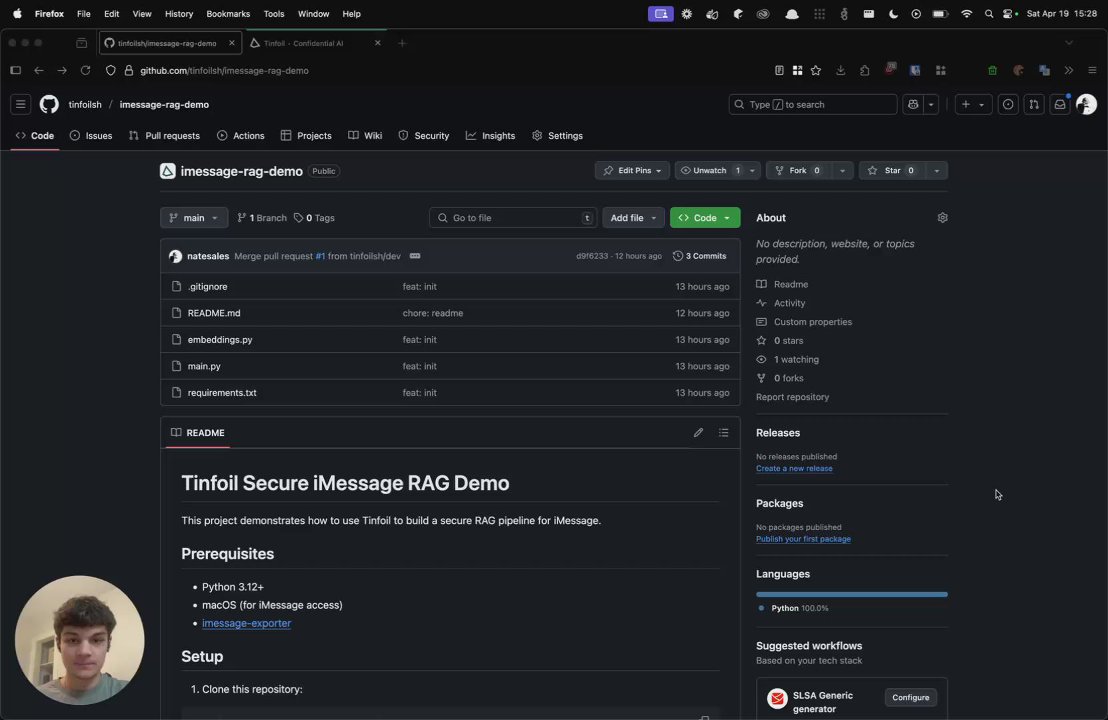The width and height of the screenshot is (1108, 720).
Task: Edit README with pencil icon
Action: [x=698, y=432]
